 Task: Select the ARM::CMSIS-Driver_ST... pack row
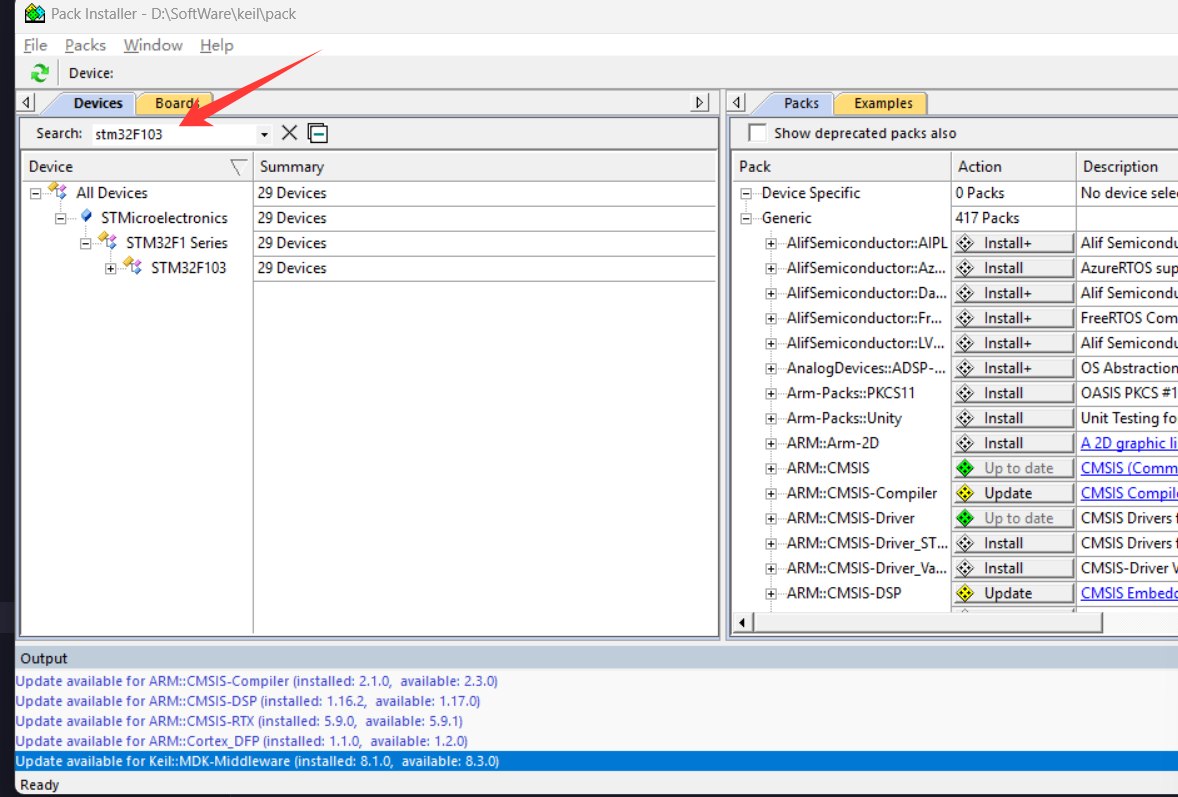coord(867,543)
